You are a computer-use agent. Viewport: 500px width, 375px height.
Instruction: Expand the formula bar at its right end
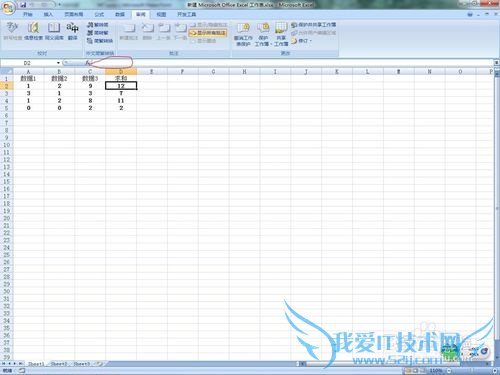tap(496, 63)
